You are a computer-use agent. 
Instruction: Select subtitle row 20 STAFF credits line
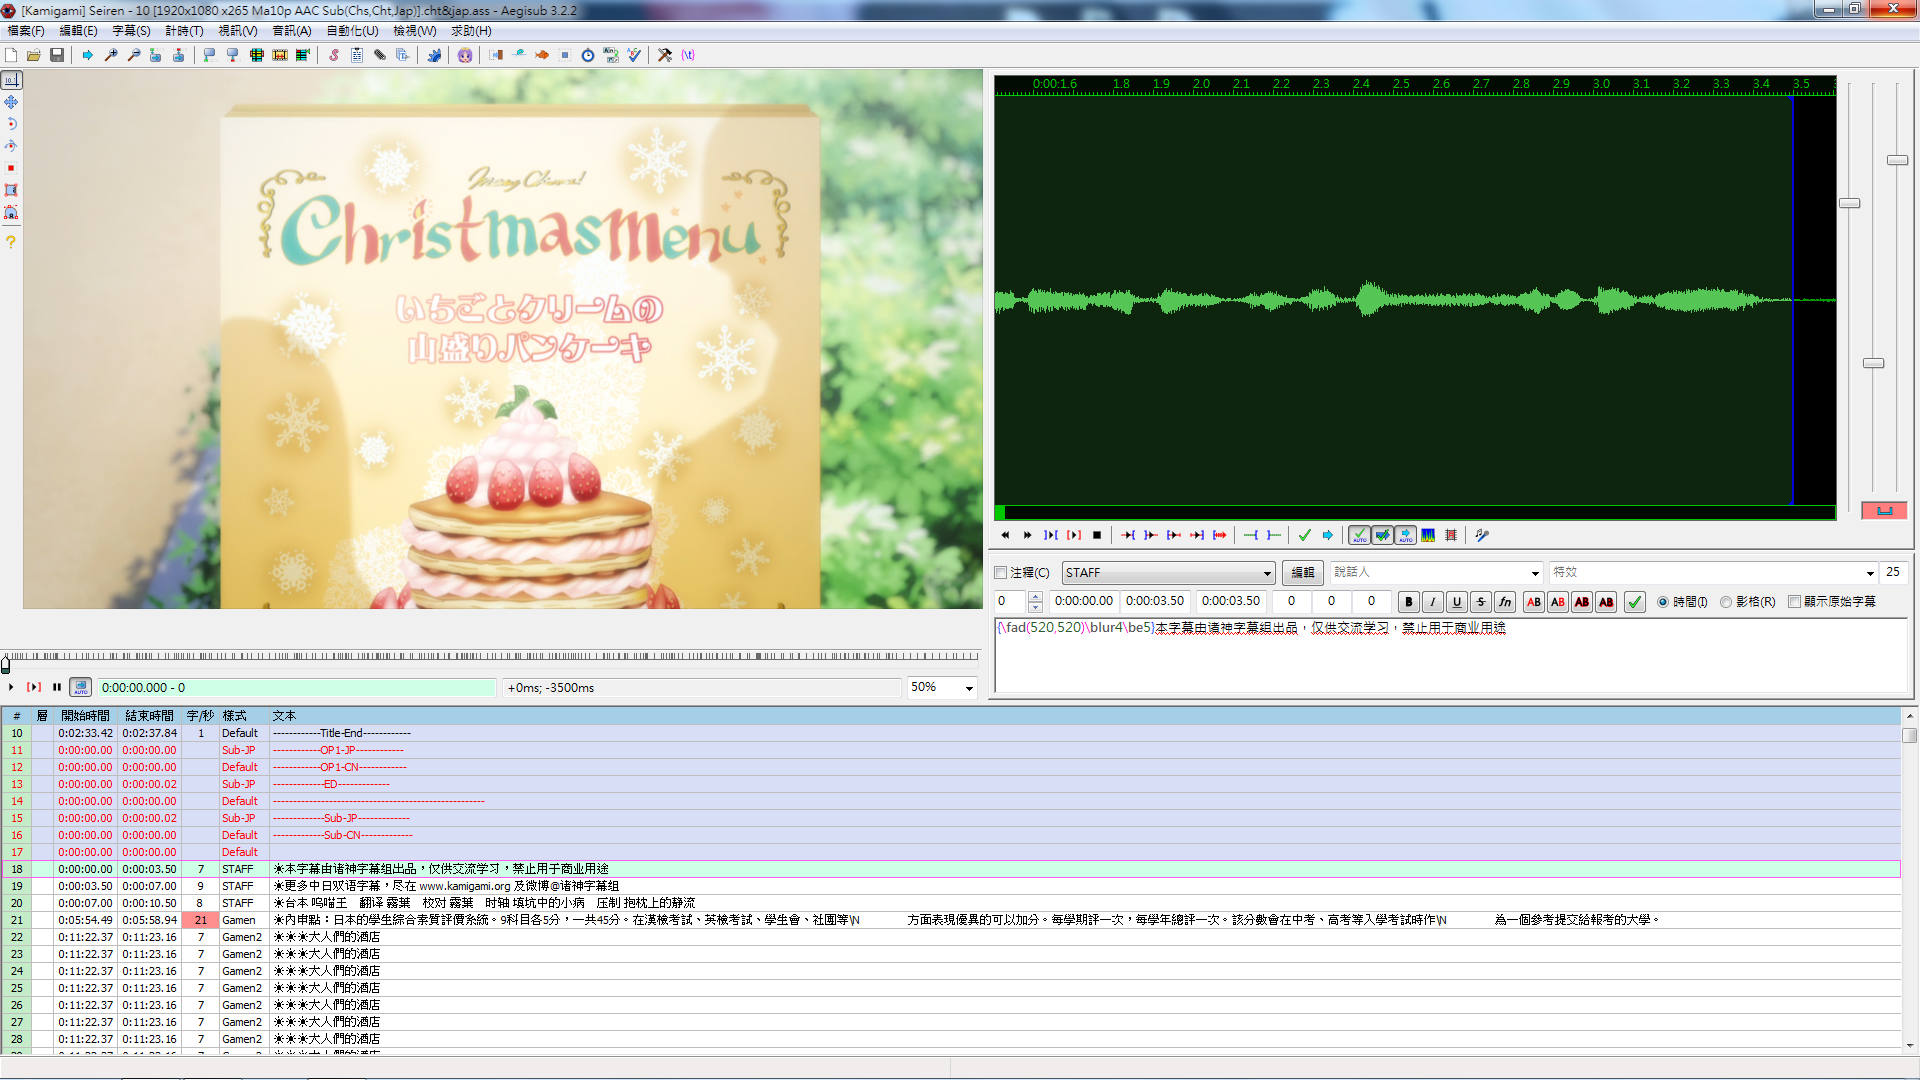point(950,903)
